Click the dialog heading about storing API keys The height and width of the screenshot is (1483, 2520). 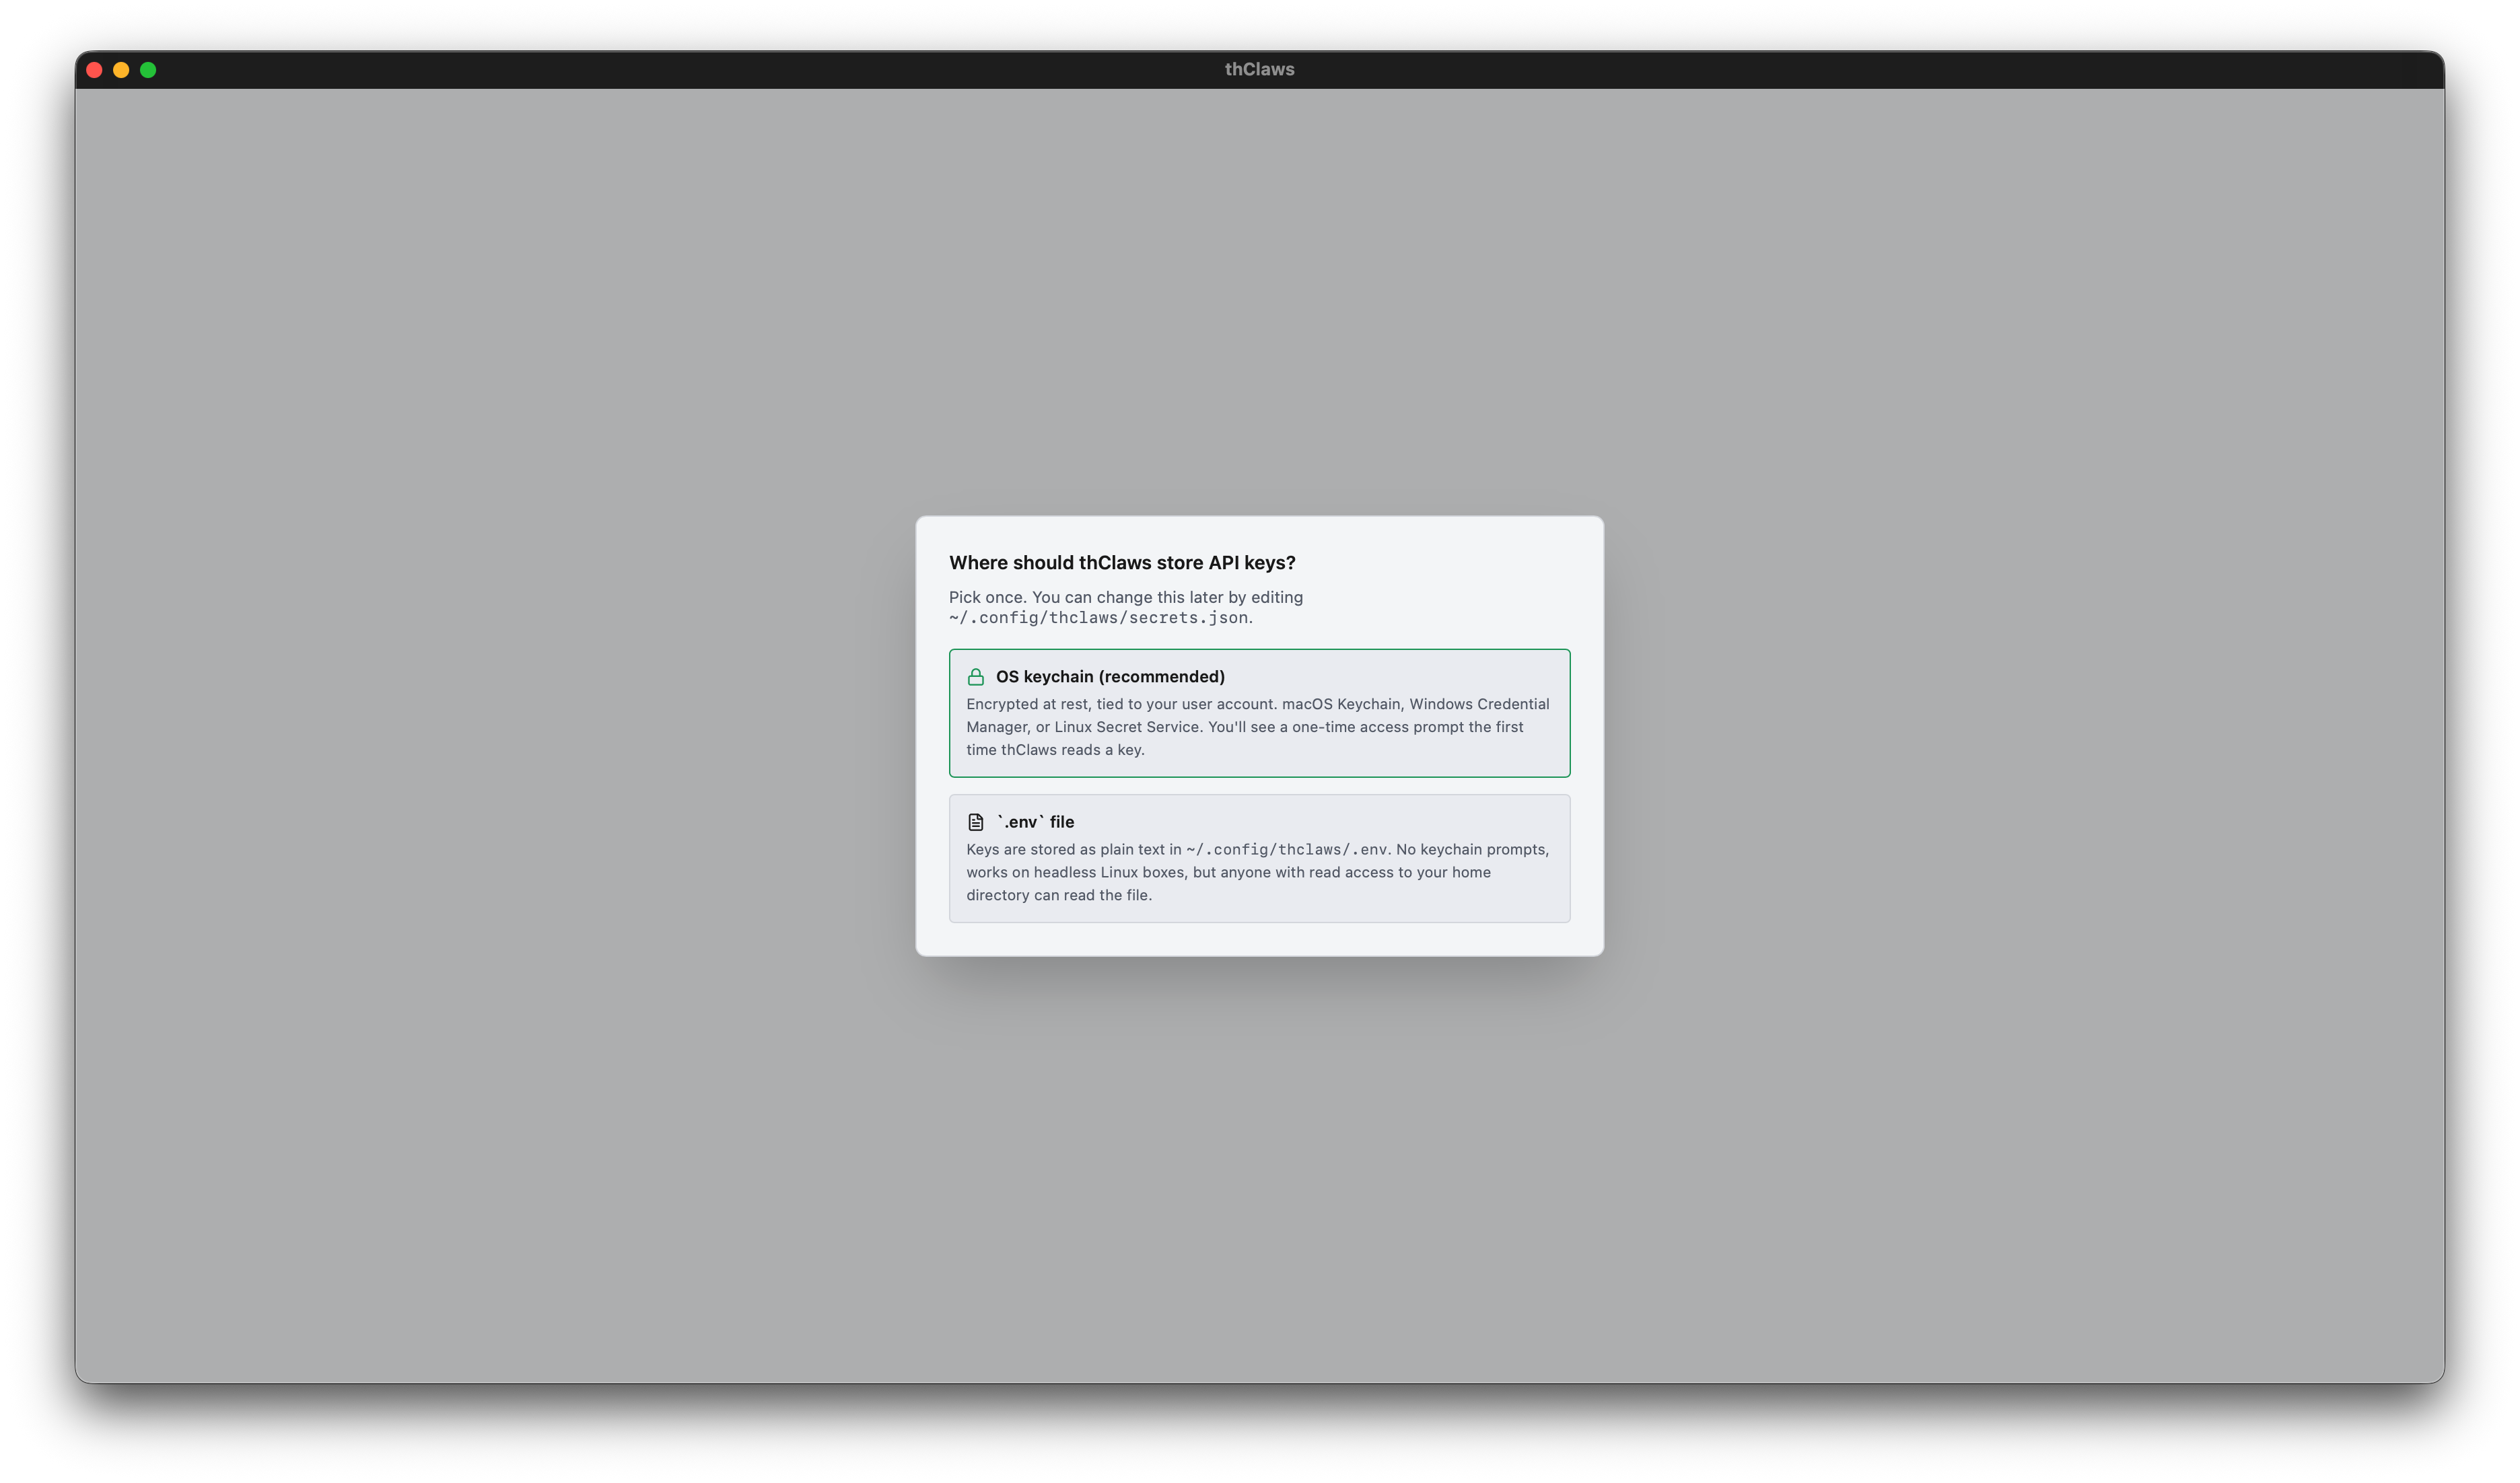(x=1122, y=562)
